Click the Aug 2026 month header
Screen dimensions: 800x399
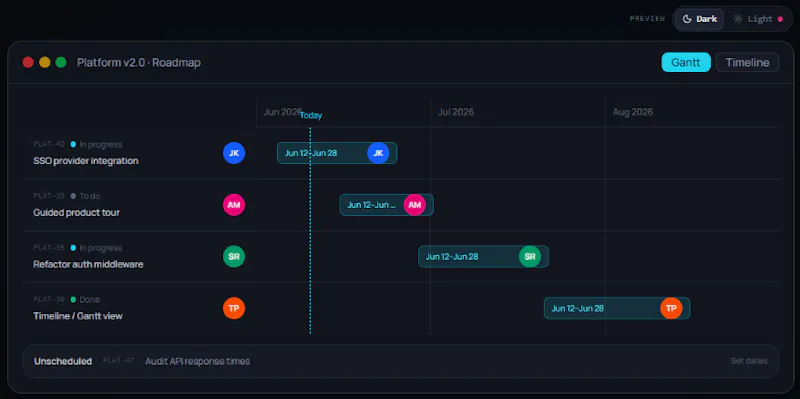click(633, 112)
